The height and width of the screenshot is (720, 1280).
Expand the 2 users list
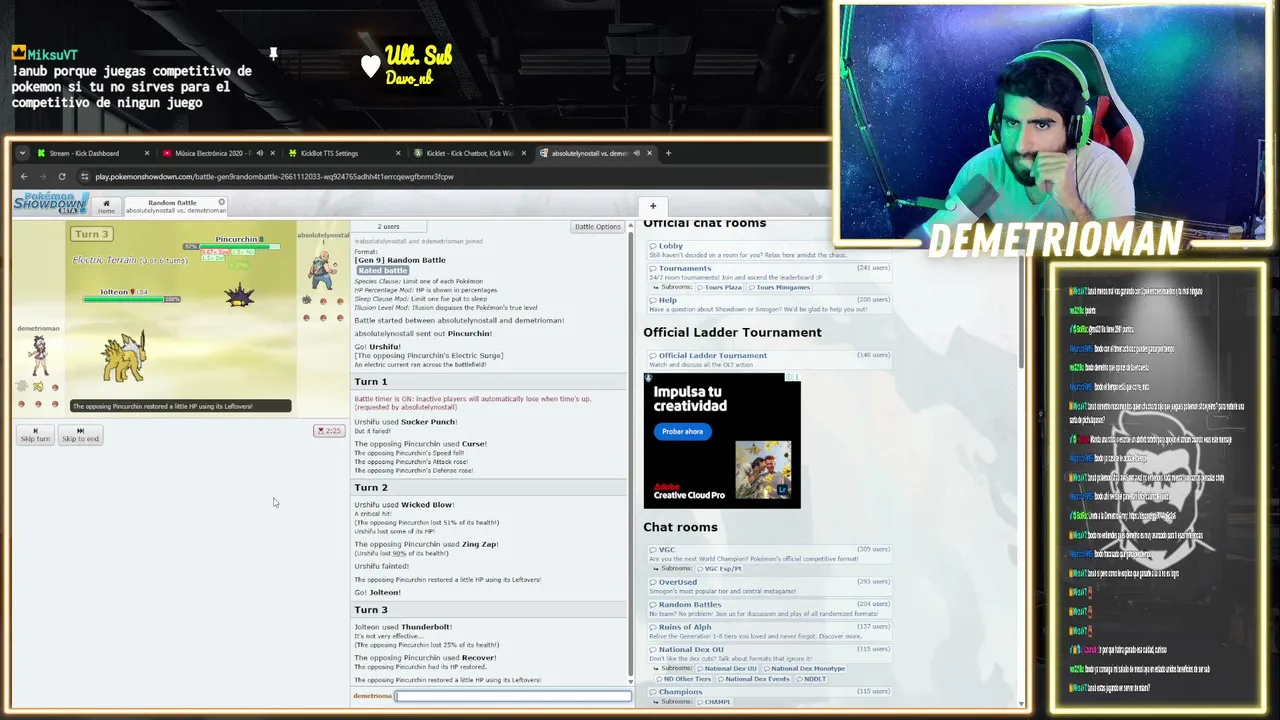388,227
